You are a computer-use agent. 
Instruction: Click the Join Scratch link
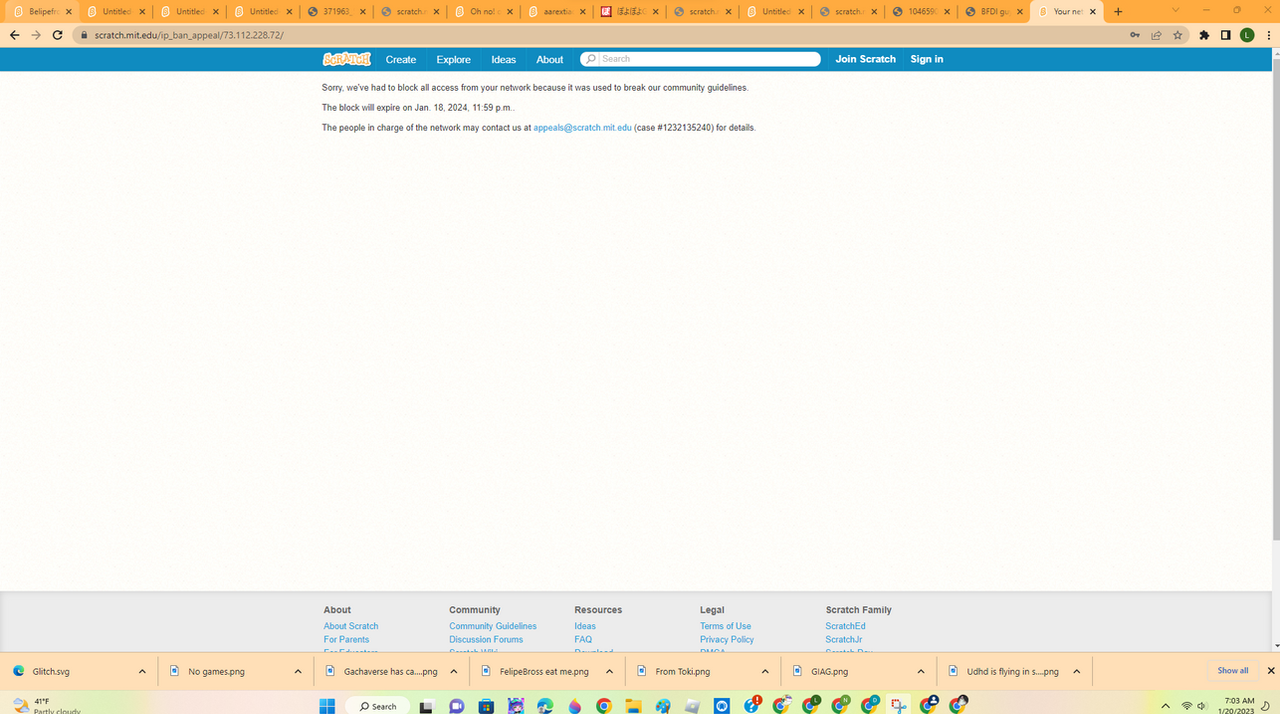point(866,59)
